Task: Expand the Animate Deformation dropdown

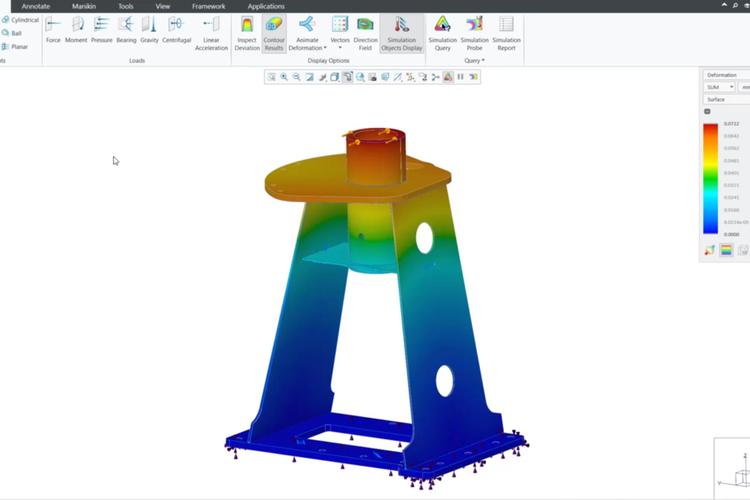Action: pos(306,49)
